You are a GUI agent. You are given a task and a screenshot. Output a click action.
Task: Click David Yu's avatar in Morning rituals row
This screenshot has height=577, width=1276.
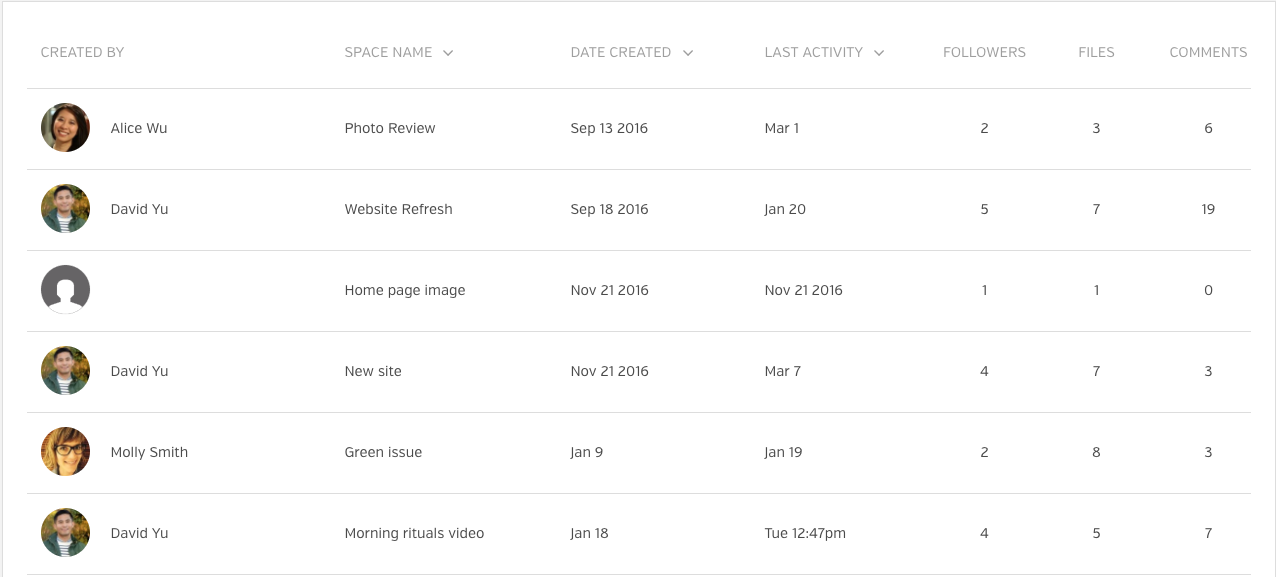65,533
